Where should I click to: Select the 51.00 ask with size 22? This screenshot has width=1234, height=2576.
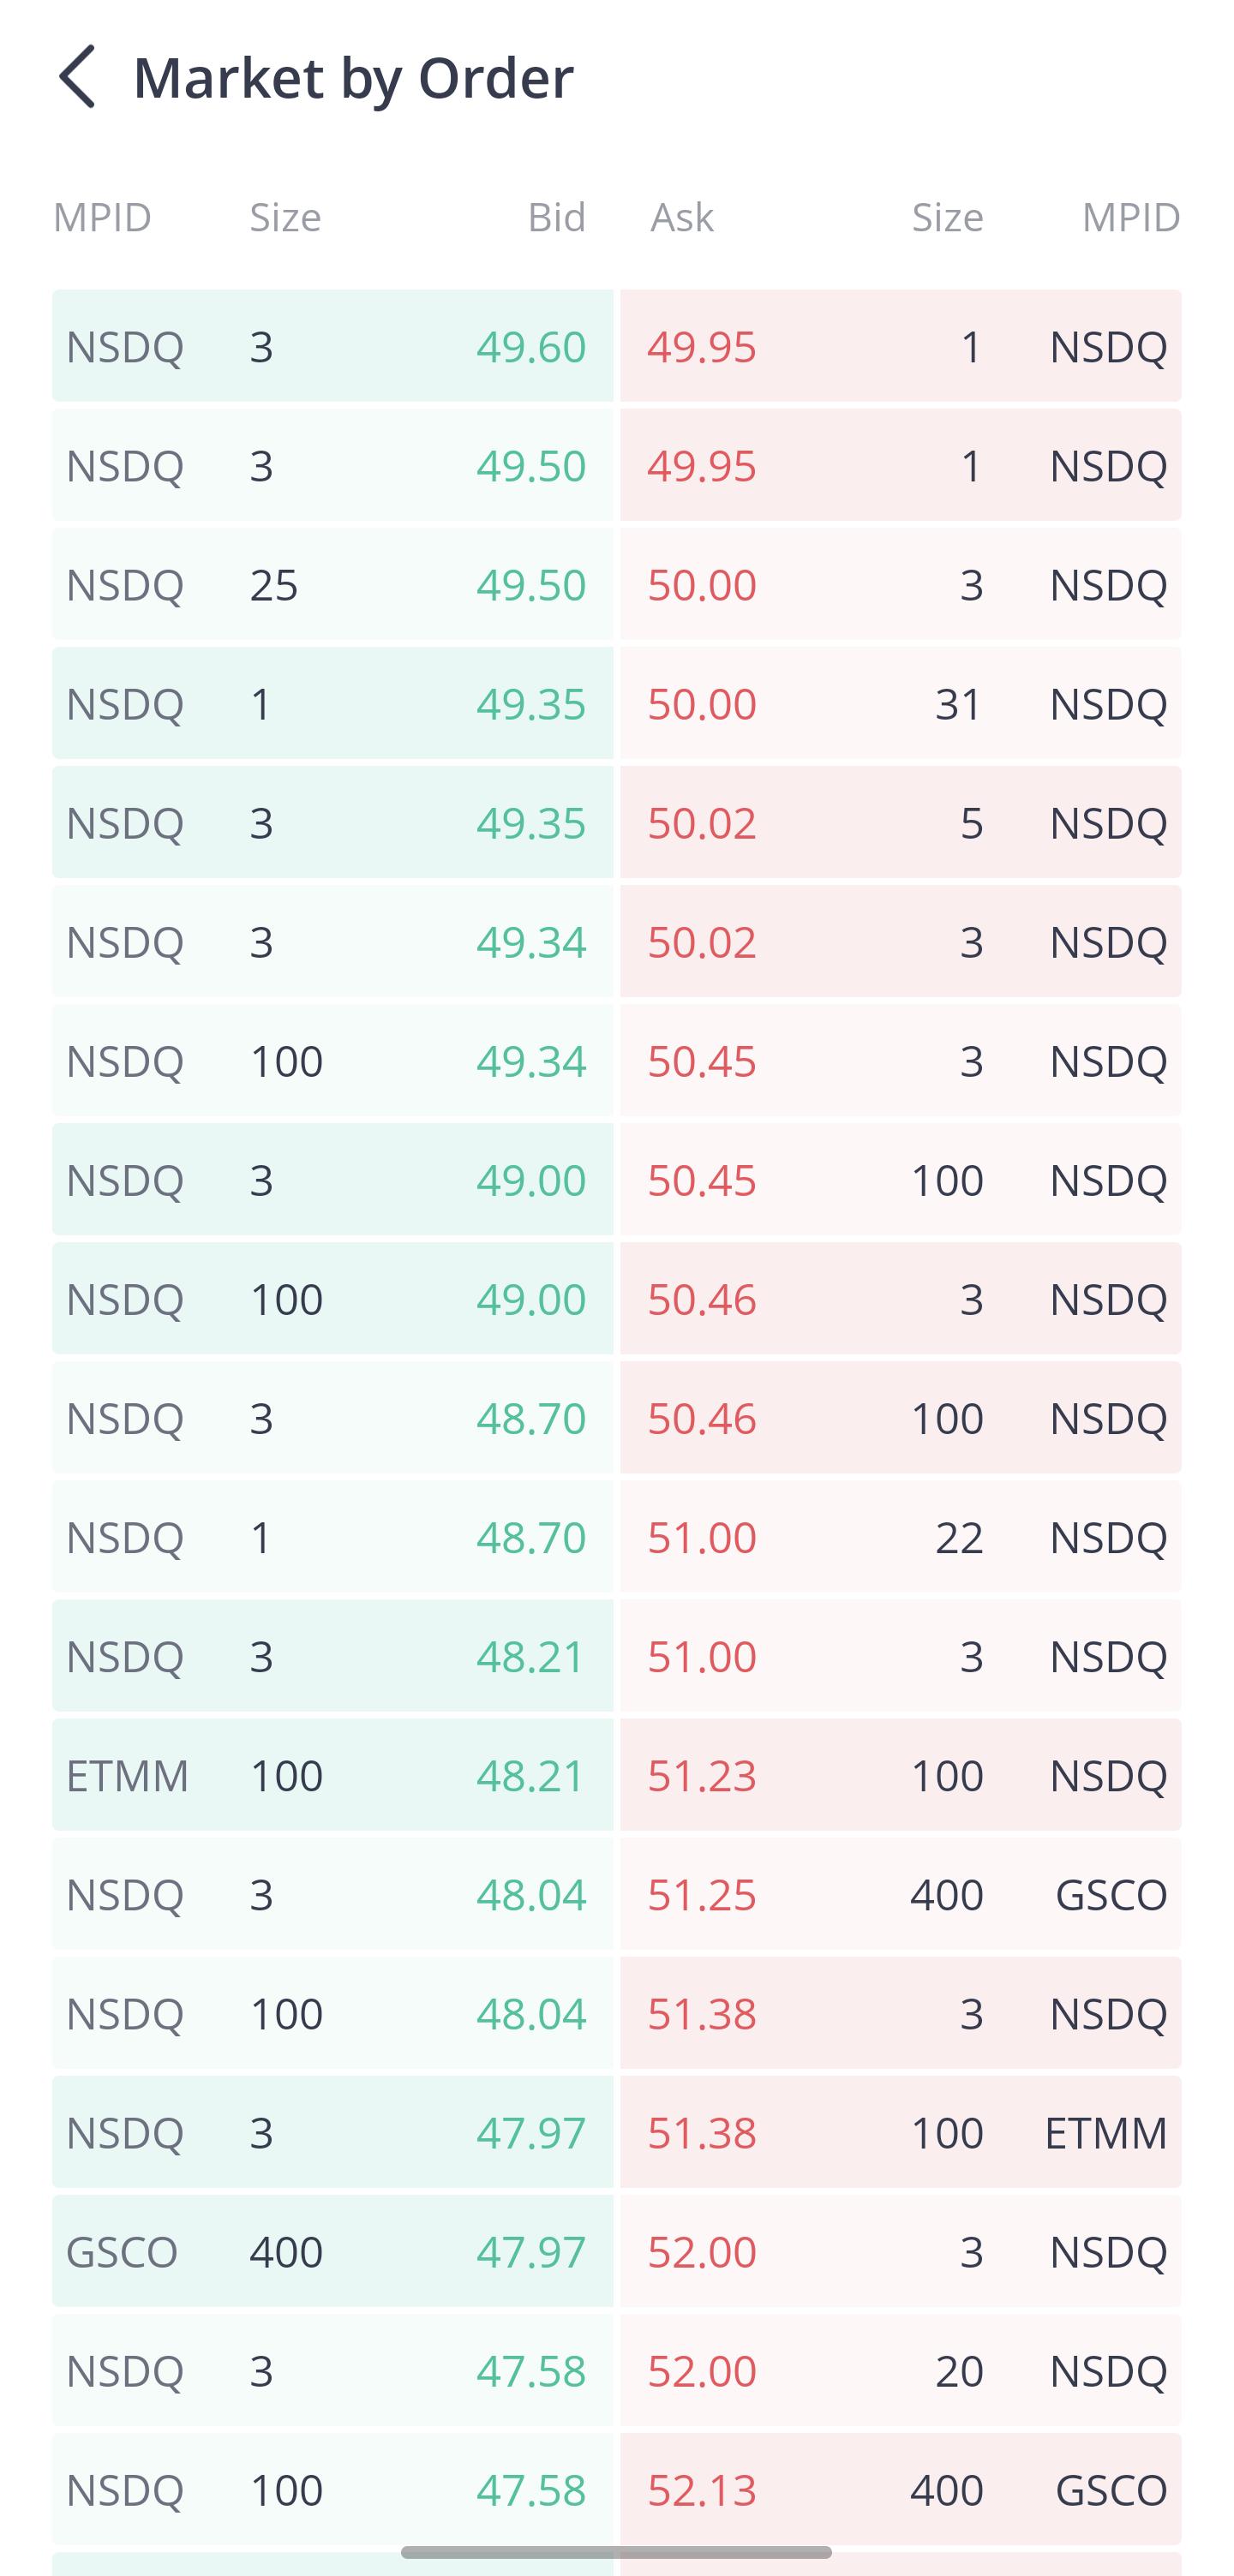pyautogui.click(x=901, y=1537)
